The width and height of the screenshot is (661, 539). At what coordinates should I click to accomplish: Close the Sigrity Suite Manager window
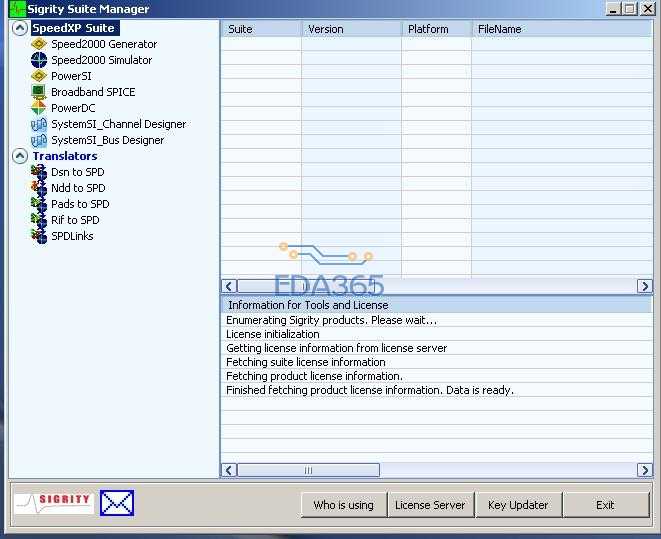coord(648,8)
